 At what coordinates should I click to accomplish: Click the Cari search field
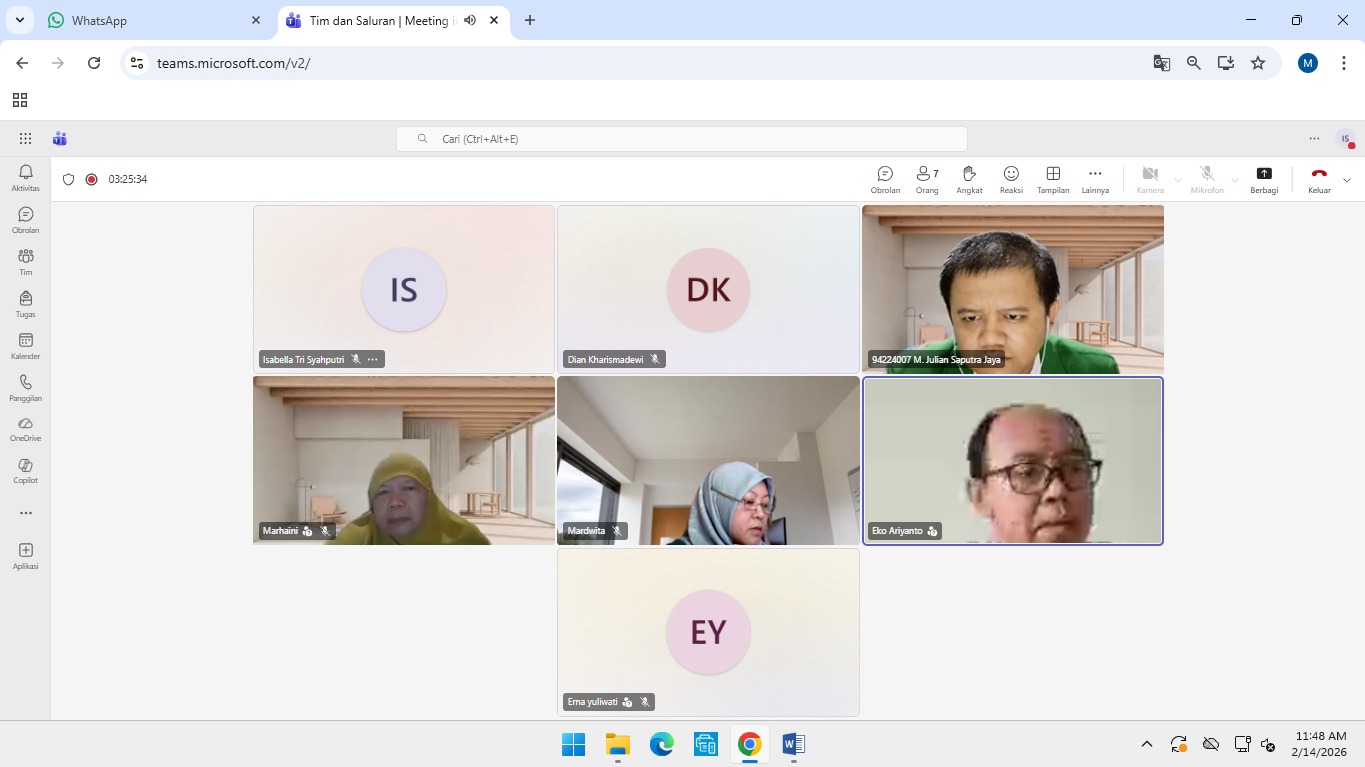(682, 139)
